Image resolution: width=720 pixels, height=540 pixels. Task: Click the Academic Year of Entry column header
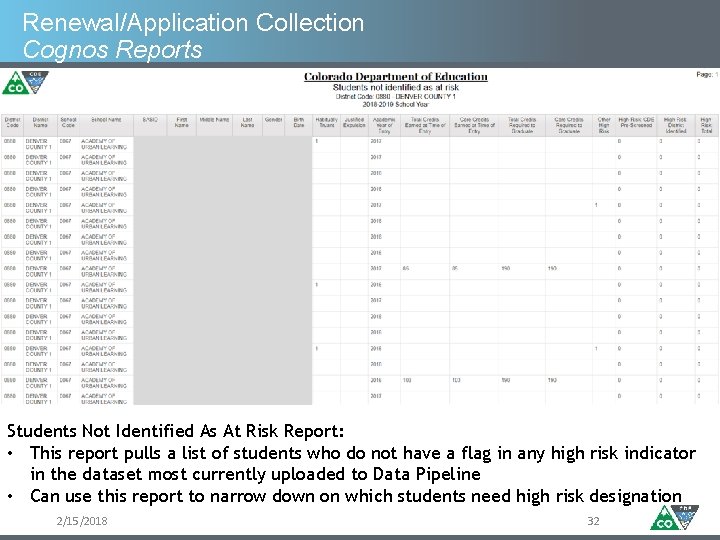pyautogui.click(x=384, y=125)
